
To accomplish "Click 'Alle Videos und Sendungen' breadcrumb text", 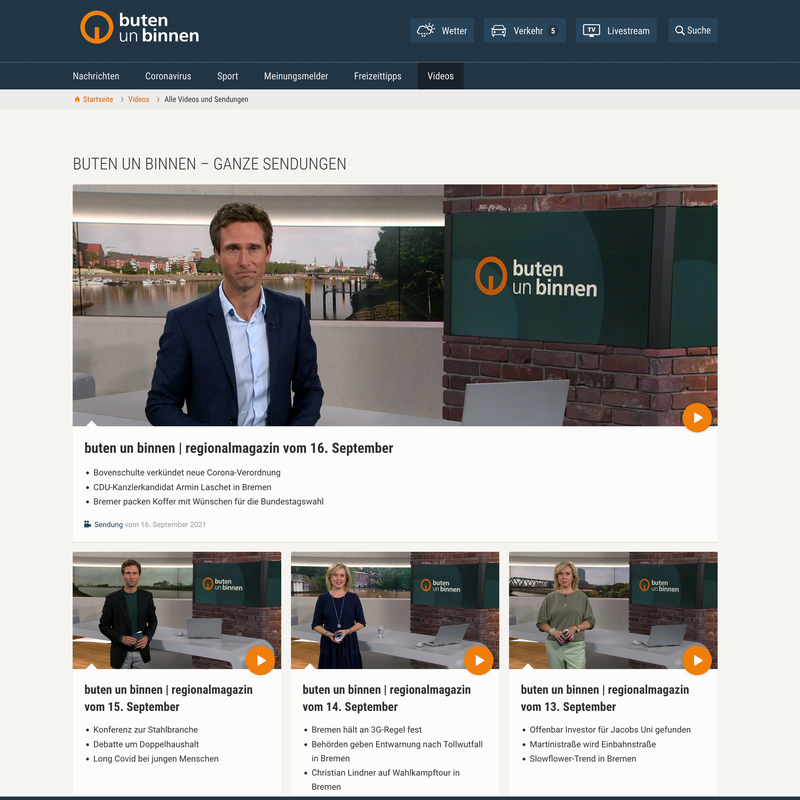I will point(206,99).
